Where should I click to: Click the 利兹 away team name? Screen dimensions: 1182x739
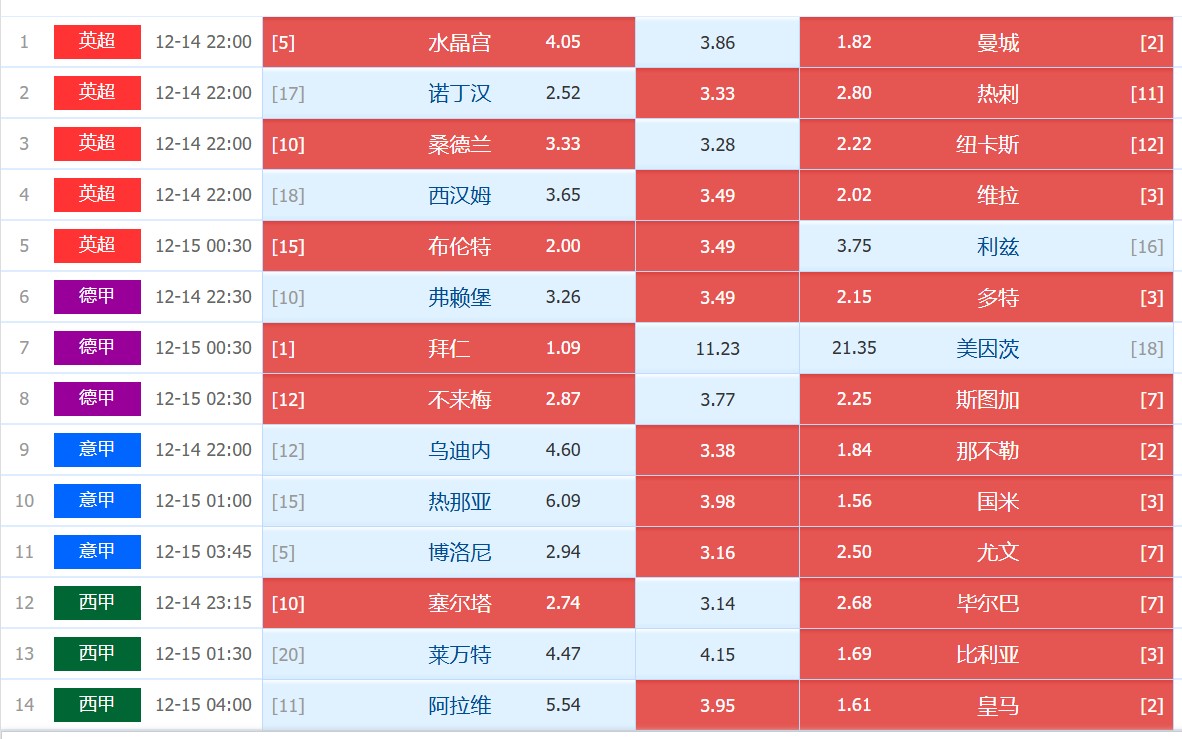click(998, 247)
